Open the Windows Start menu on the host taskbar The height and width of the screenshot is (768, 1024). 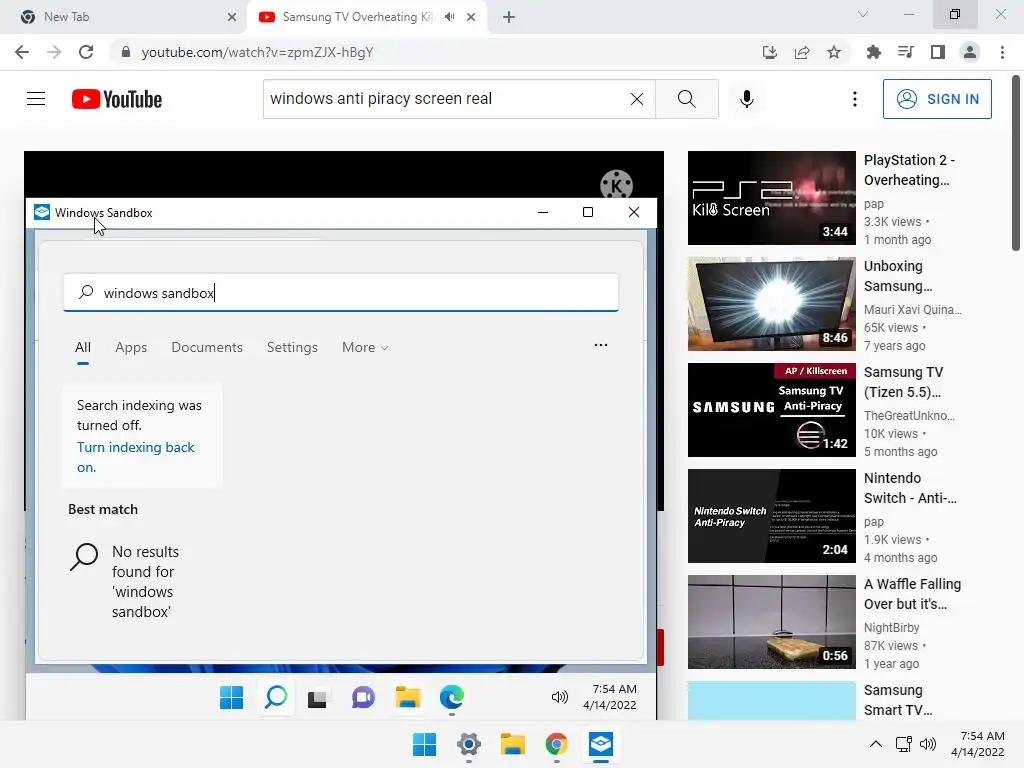coord(424,744)
